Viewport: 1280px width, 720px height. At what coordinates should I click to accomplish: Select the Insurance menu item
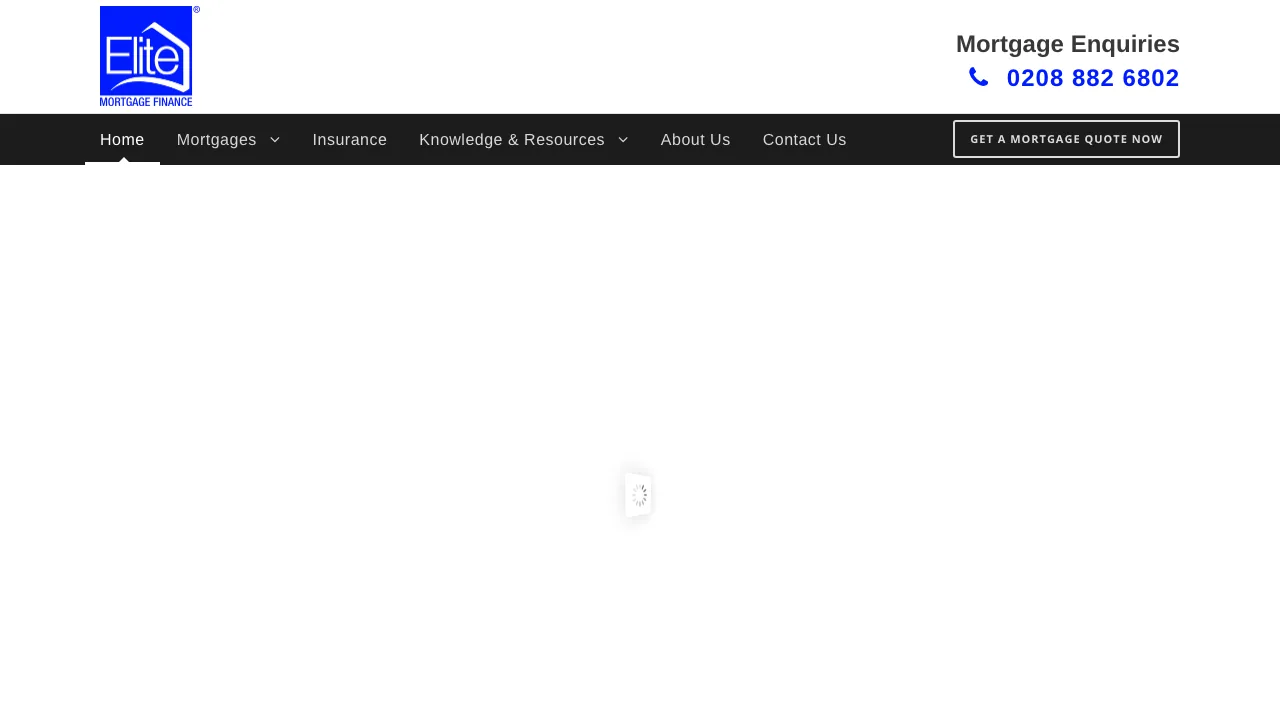click(x=349, y=139)
